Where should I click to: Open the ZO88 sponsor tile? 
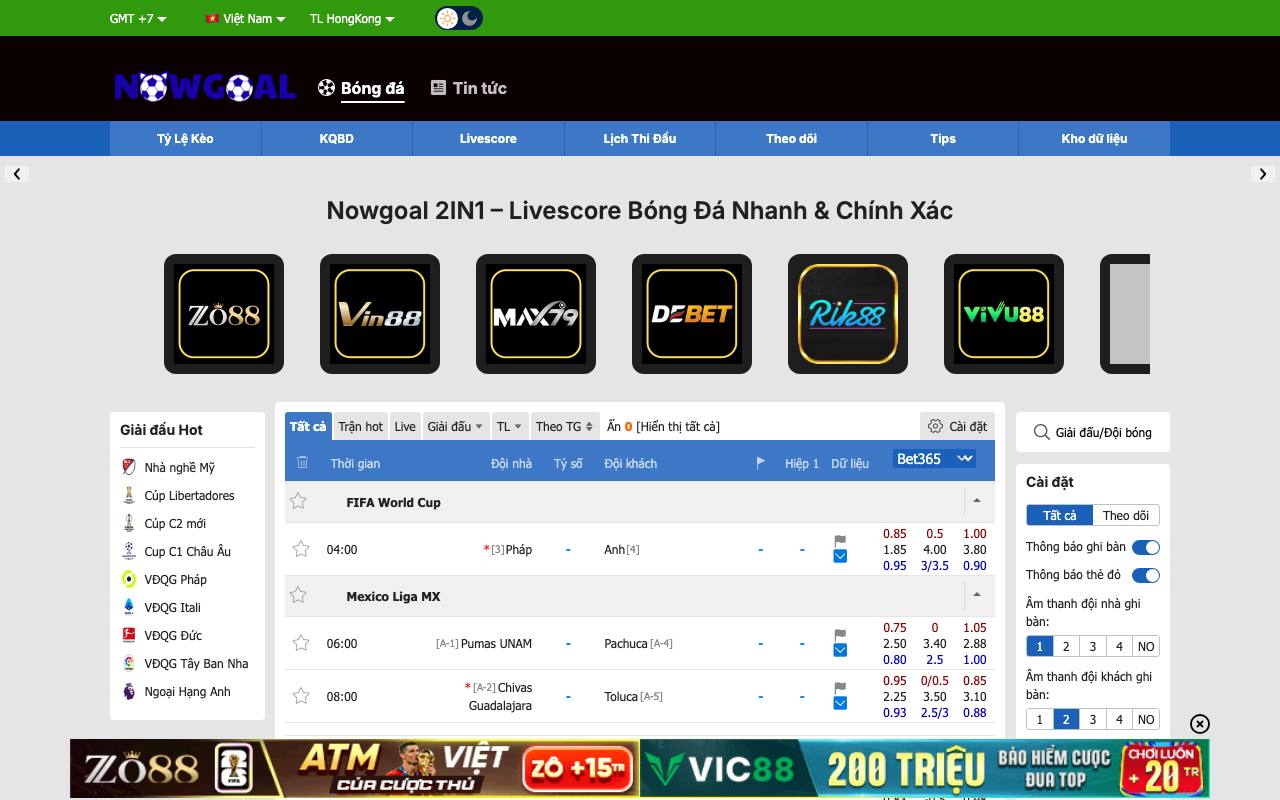tap(224, 314)
